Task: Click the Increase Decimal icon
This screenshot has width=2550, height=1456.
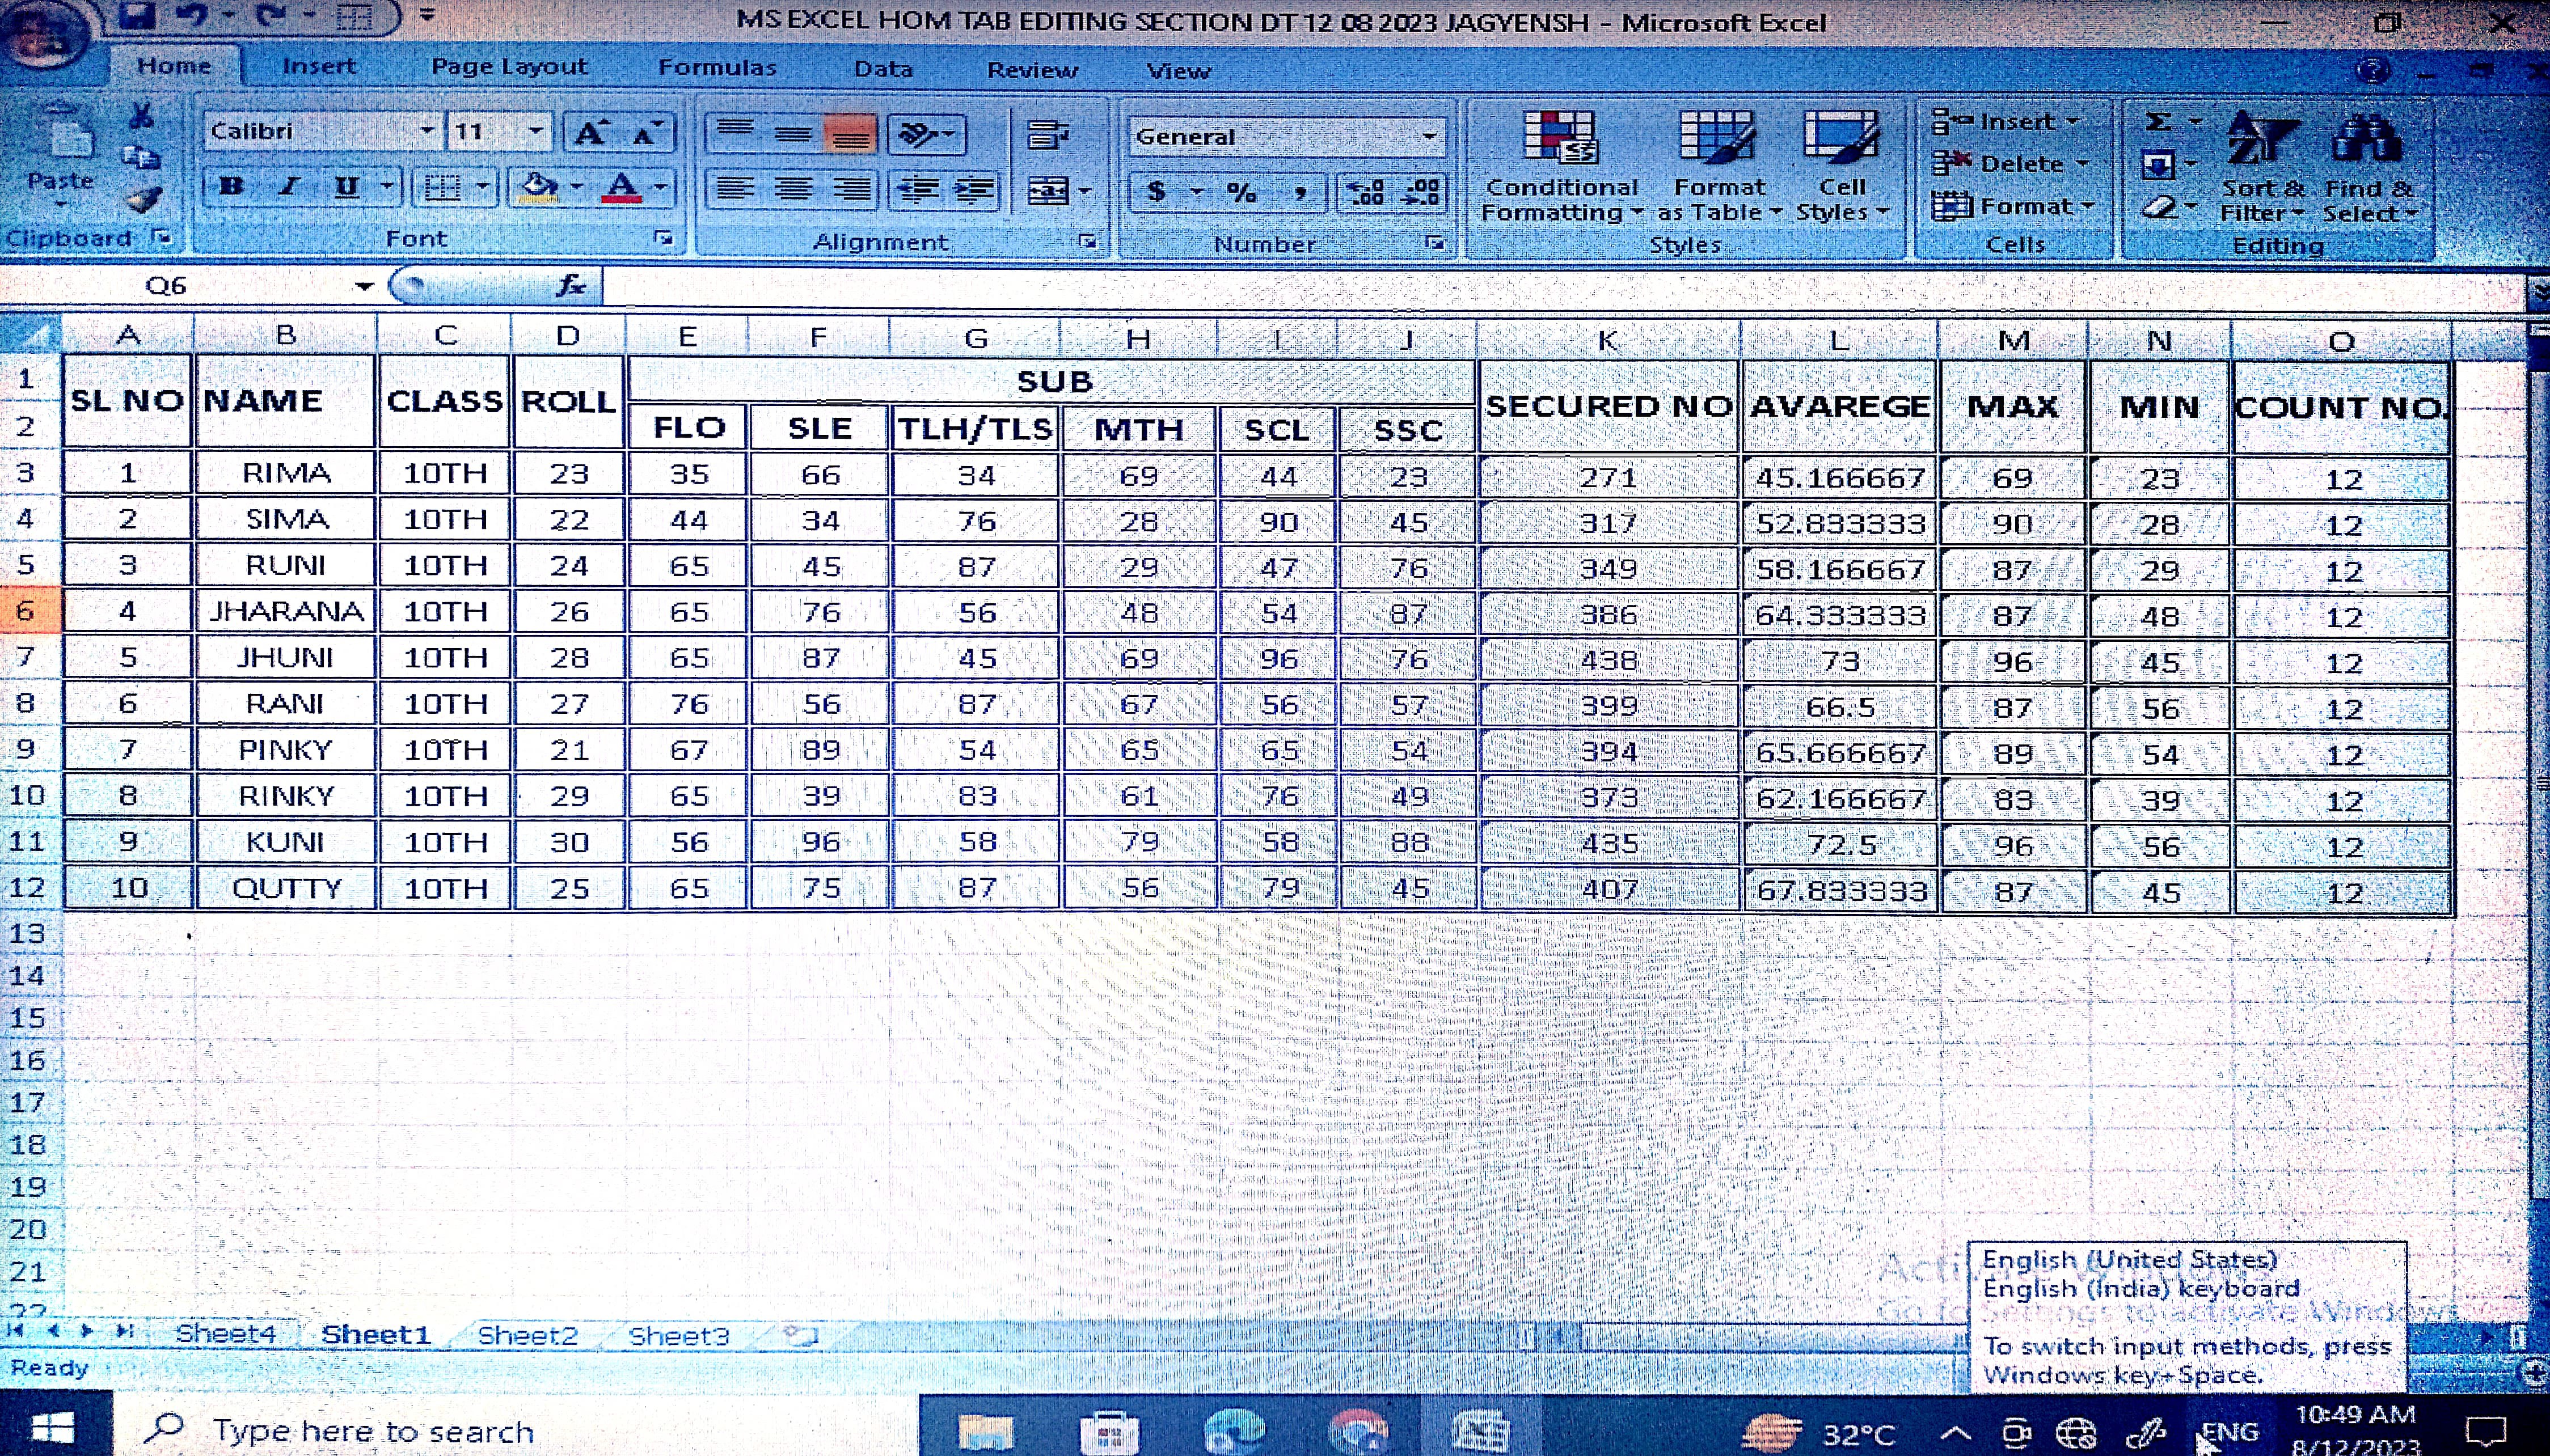Action: pyautogui.click(x=1365, y=191)
